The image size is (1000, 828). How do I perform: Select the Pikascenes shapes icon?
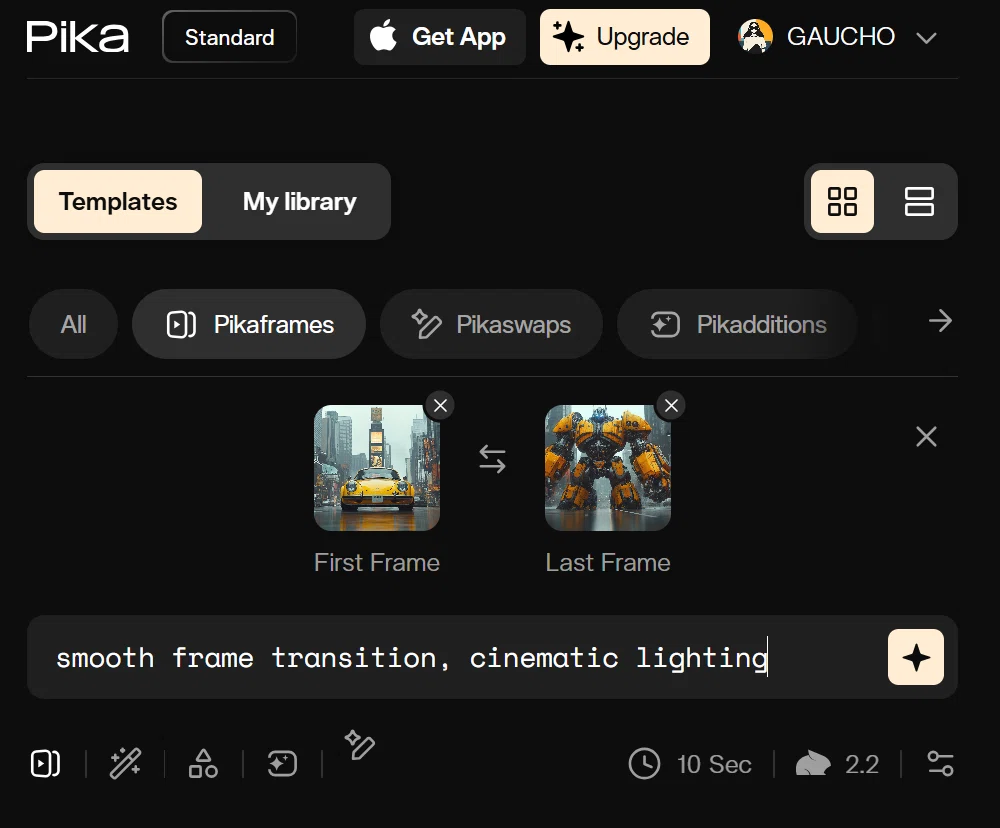coord(203,764)
